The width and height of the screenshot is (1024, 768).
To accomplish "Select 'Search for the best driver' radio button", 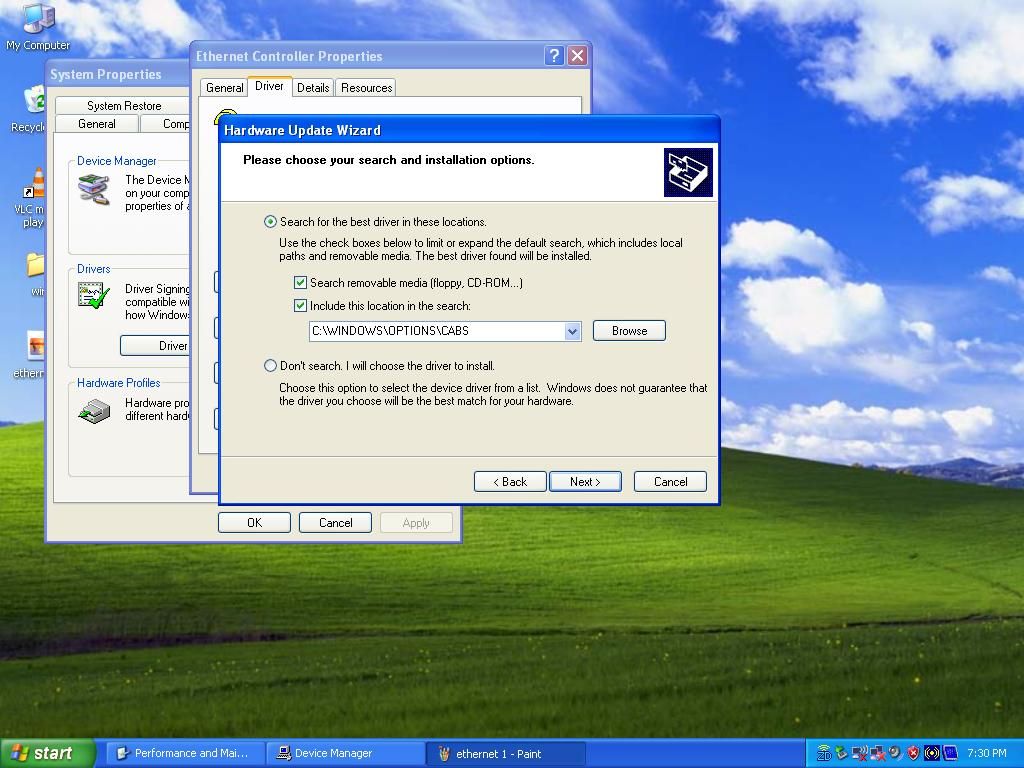I will (270, 222).
